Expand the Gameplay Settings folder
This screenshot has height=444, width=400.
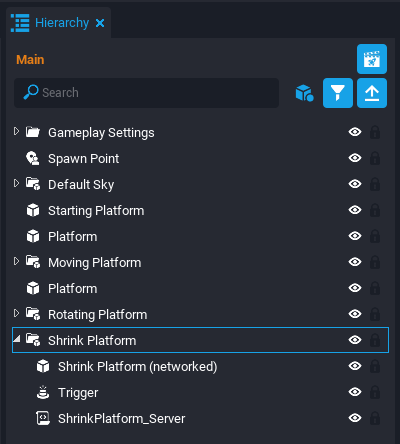pyautogui.click(x=16, y=131)
